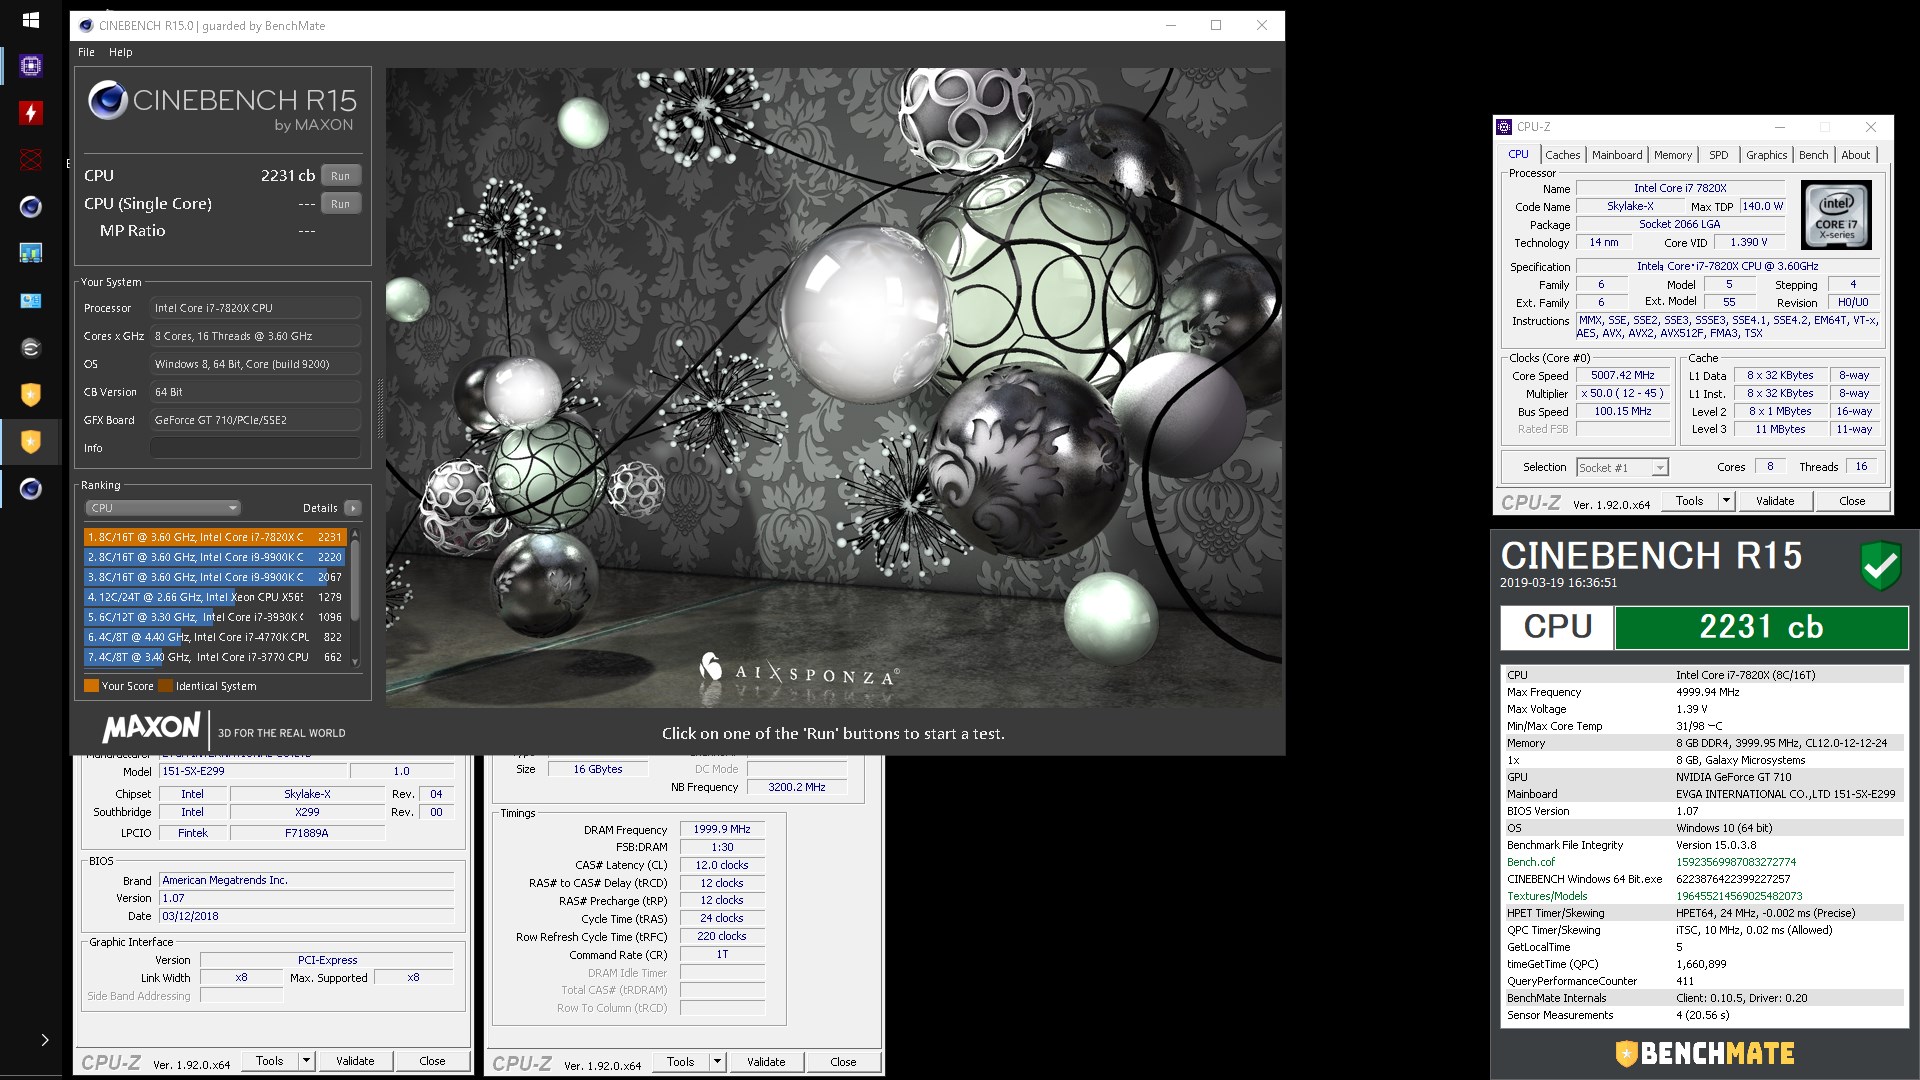Click the gray round E-logo taskbar icon
Image resolution: width=1920 pixels, height=1080 pixels.
pyautogui.click(x=31, y=348)
